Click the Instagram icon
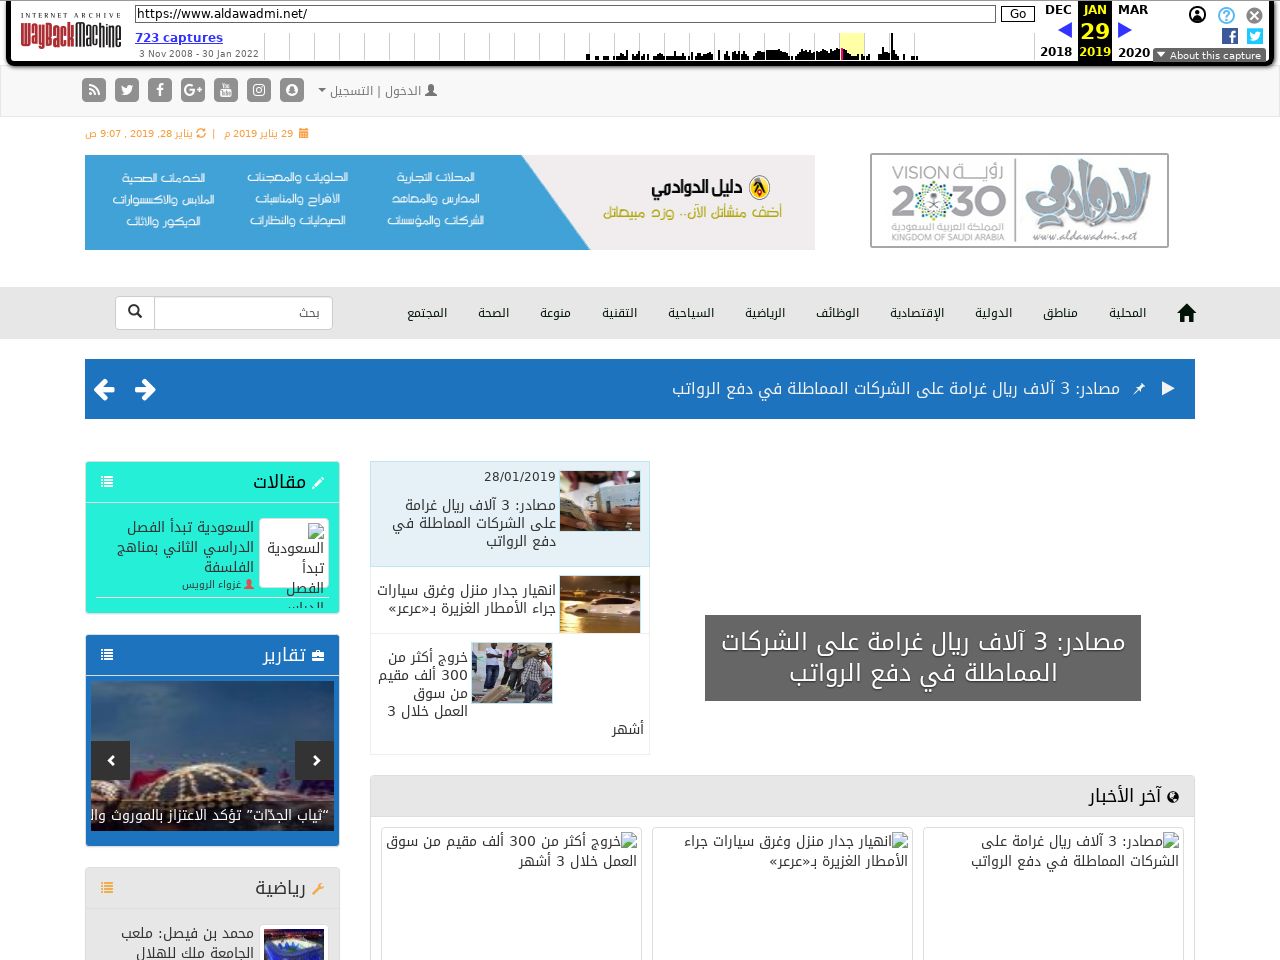The image size is (1280, 960). (x=259, y=90)
